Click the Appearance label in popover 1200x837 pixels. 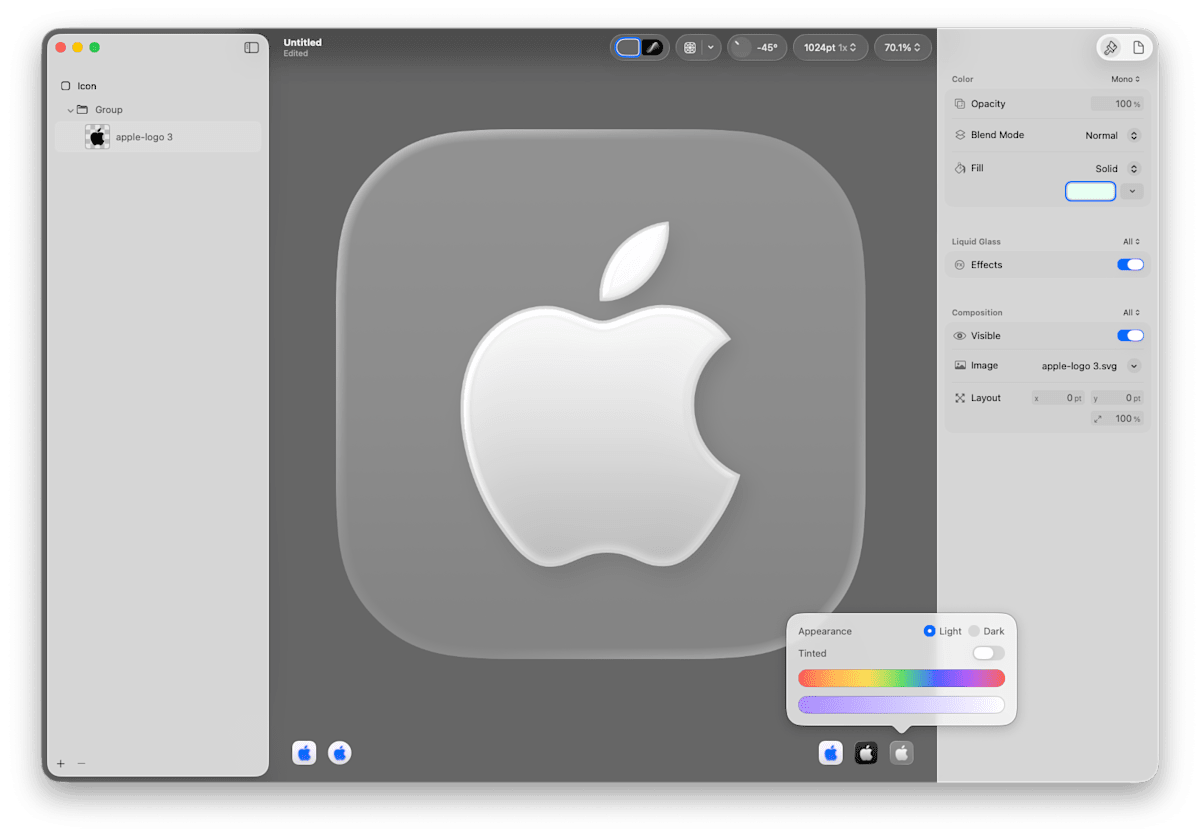pos(825,631)
